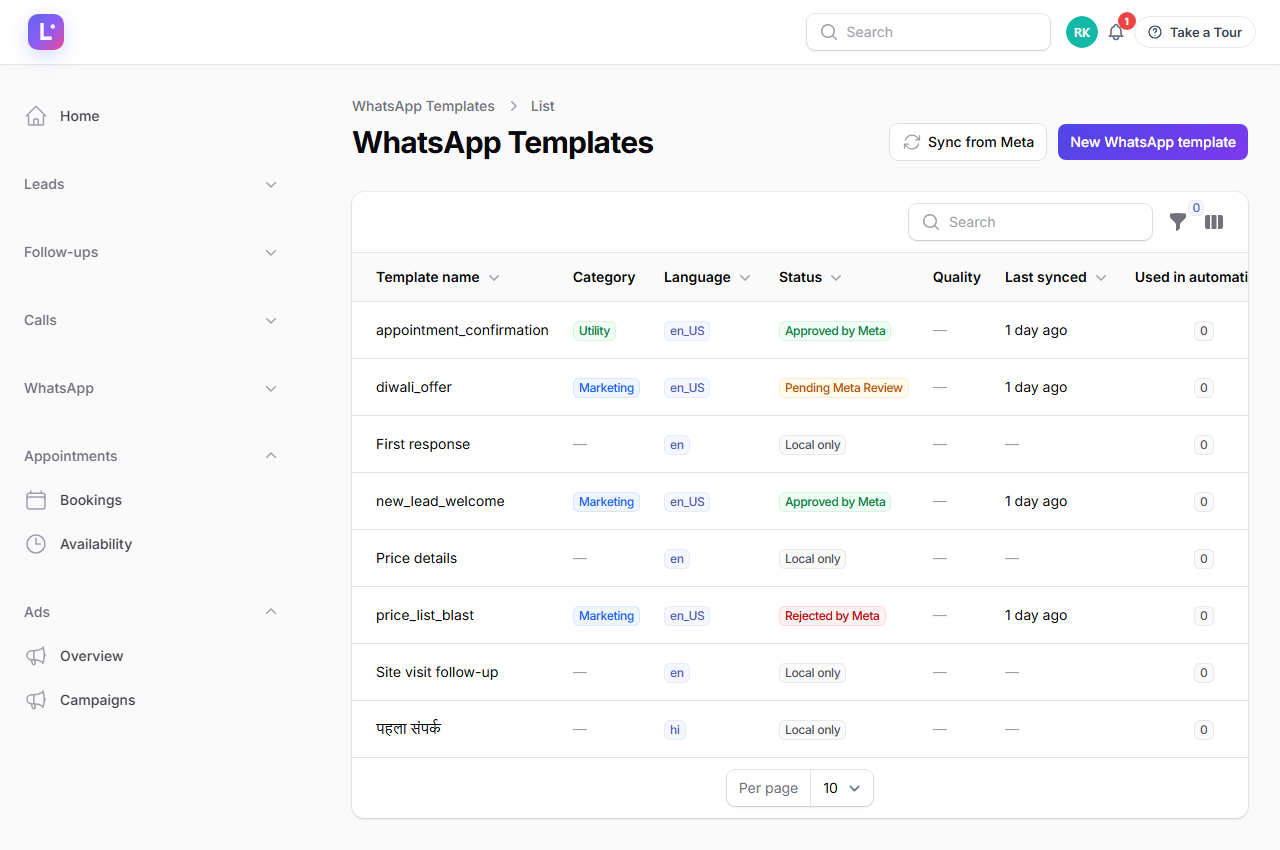The image size is (1280, 850).
Task: Click the Overview megaphone icon
Action: coord(36,656)
